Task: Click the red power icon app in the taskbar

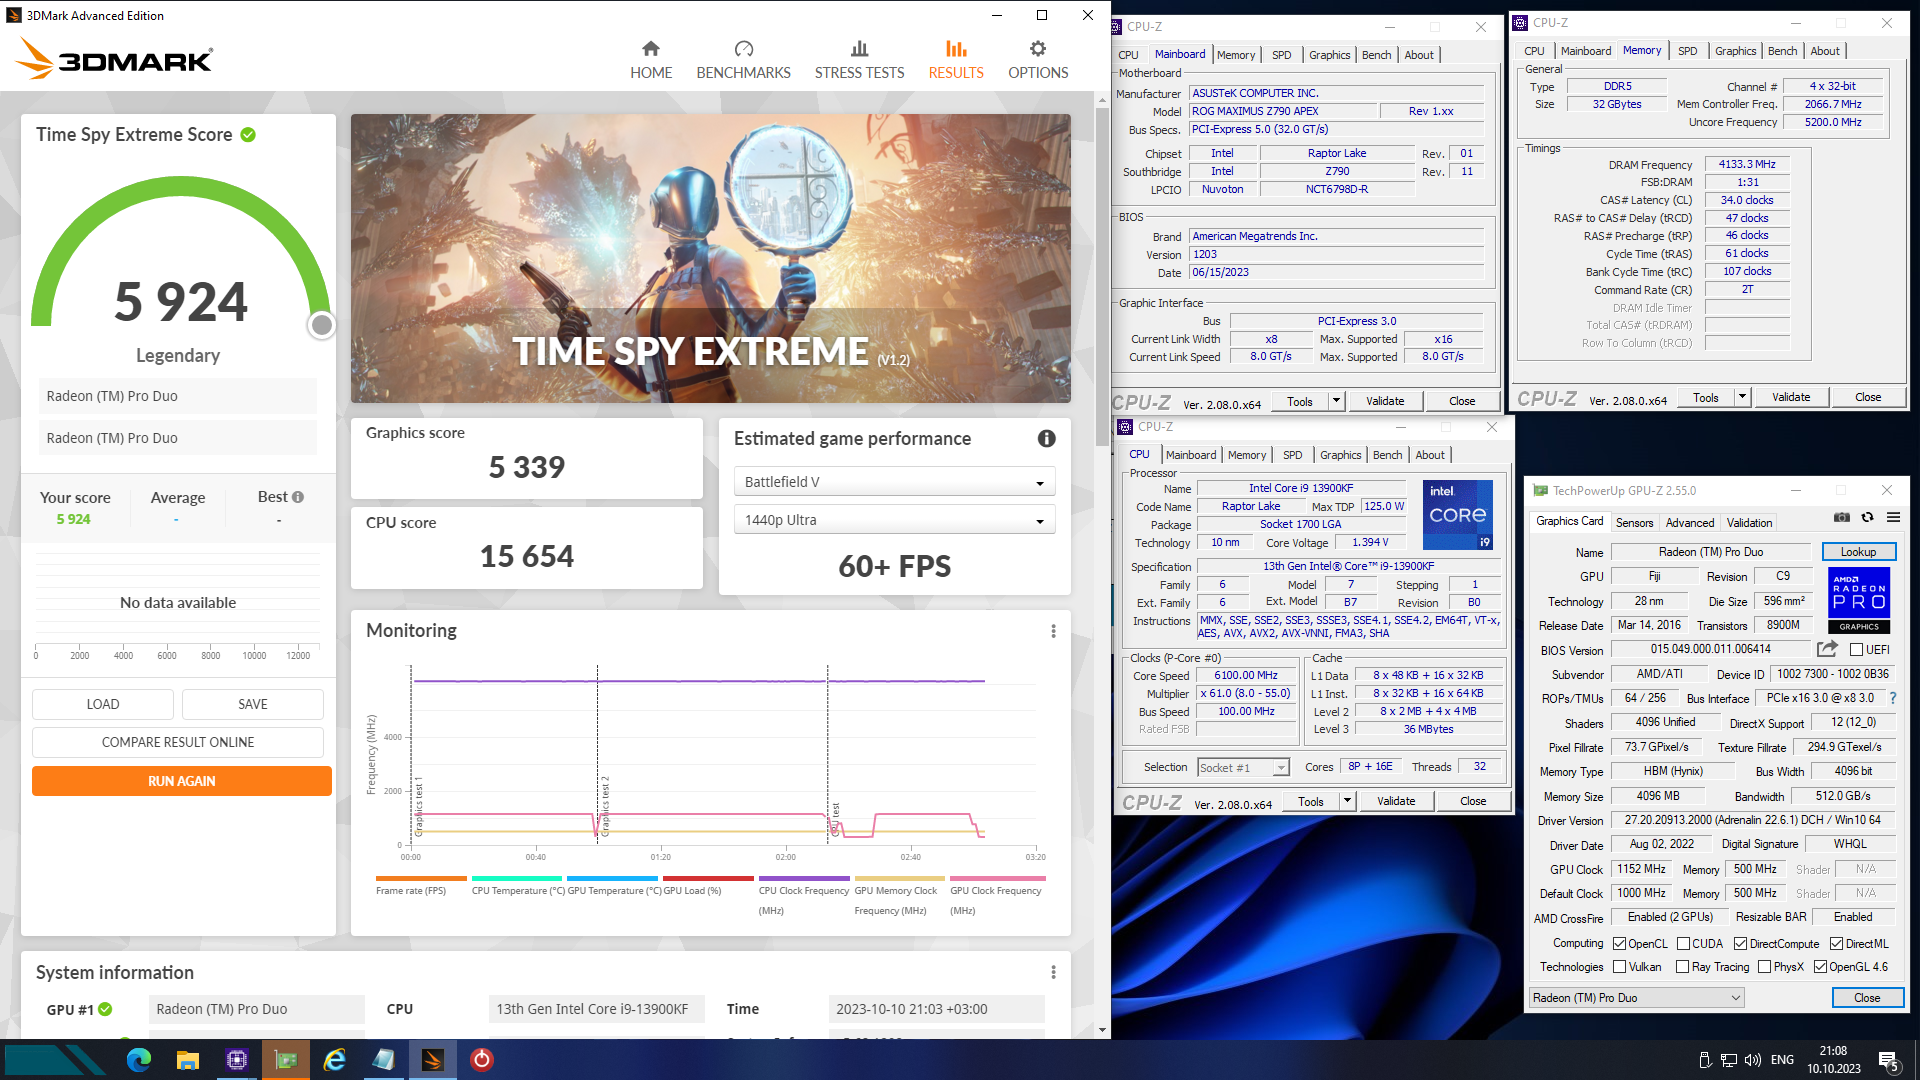Action: point(482,1060)
